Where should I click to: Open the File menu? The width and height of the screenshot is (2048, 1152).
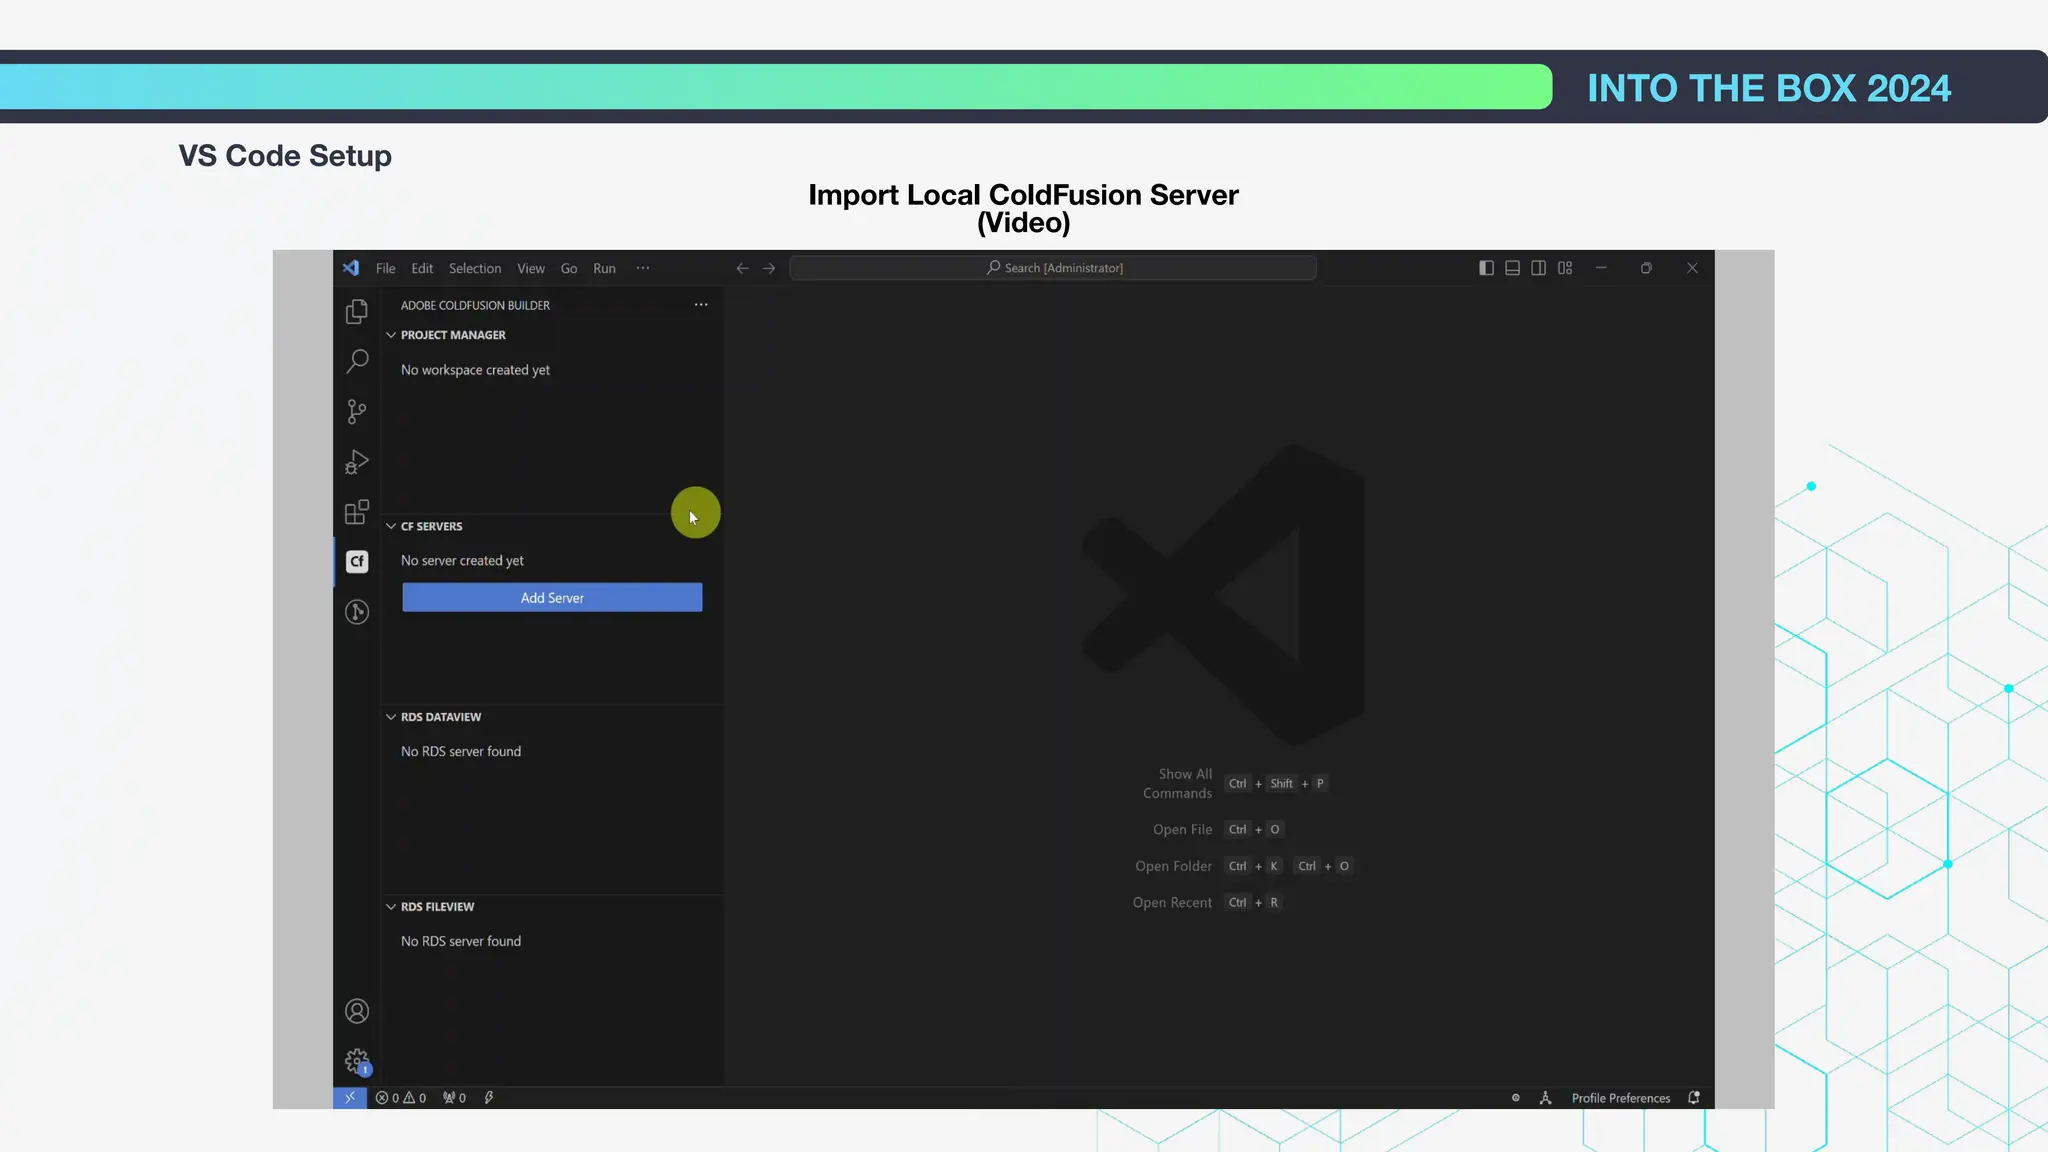pyautogui.click(x=385, y=268)
